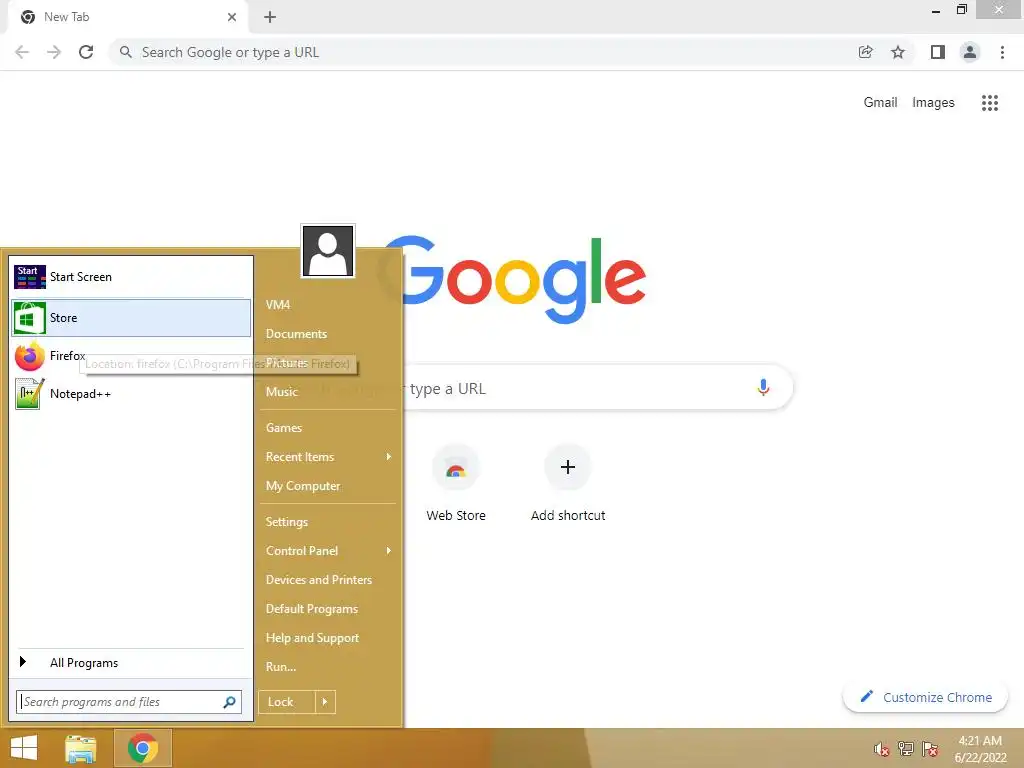
Task: Bookmark this tab with star icon
Action: [x=898, y=52]
